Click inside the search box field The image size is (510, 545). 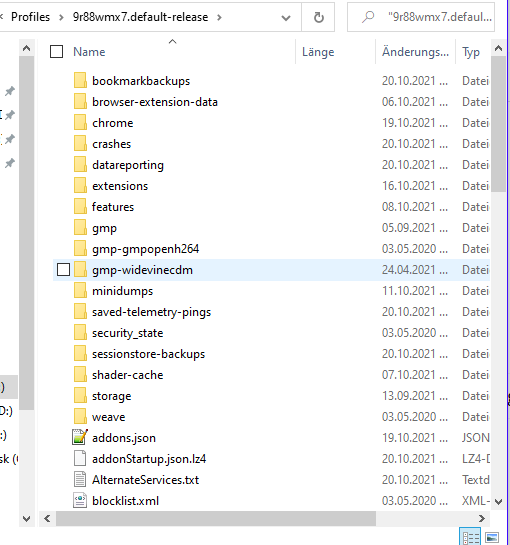click(421, 17)
